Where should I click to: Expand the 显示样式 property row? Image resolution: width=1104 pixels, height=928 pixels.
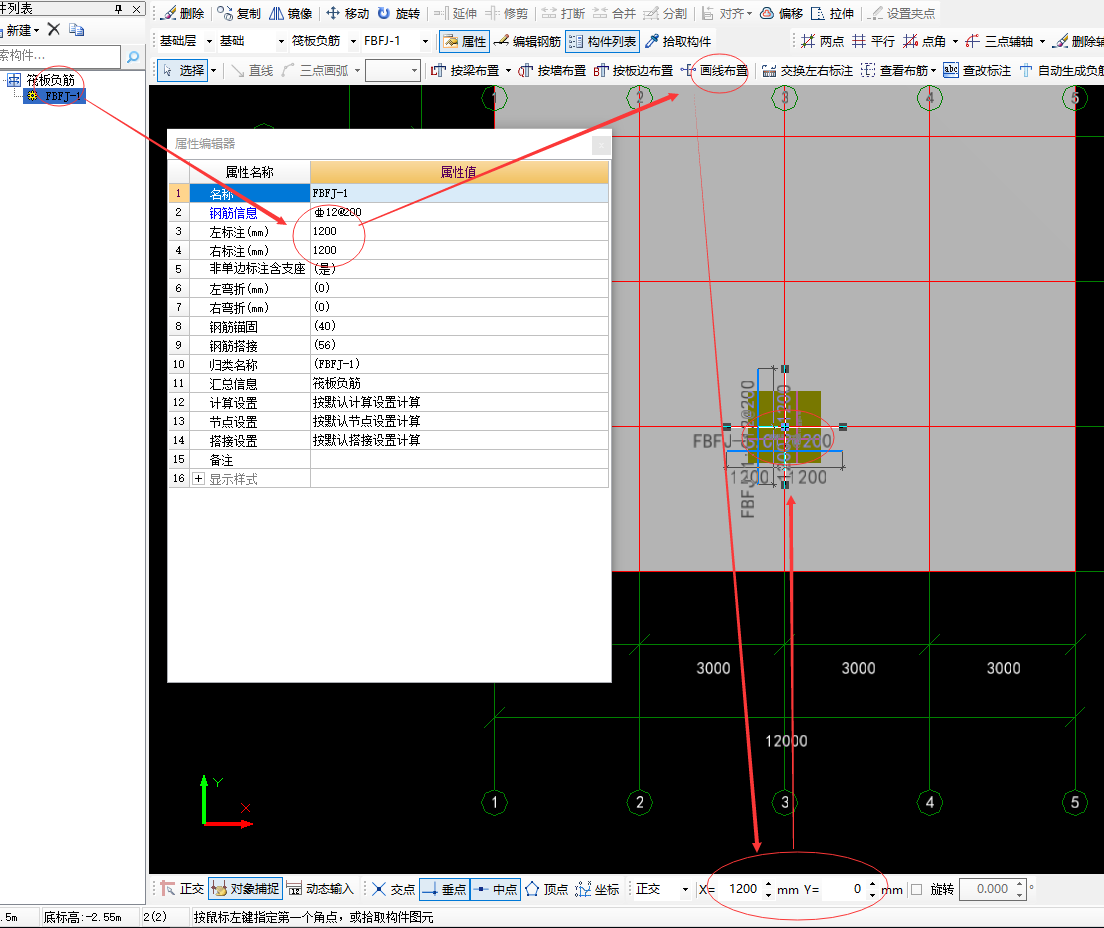[x=198, y=479]
